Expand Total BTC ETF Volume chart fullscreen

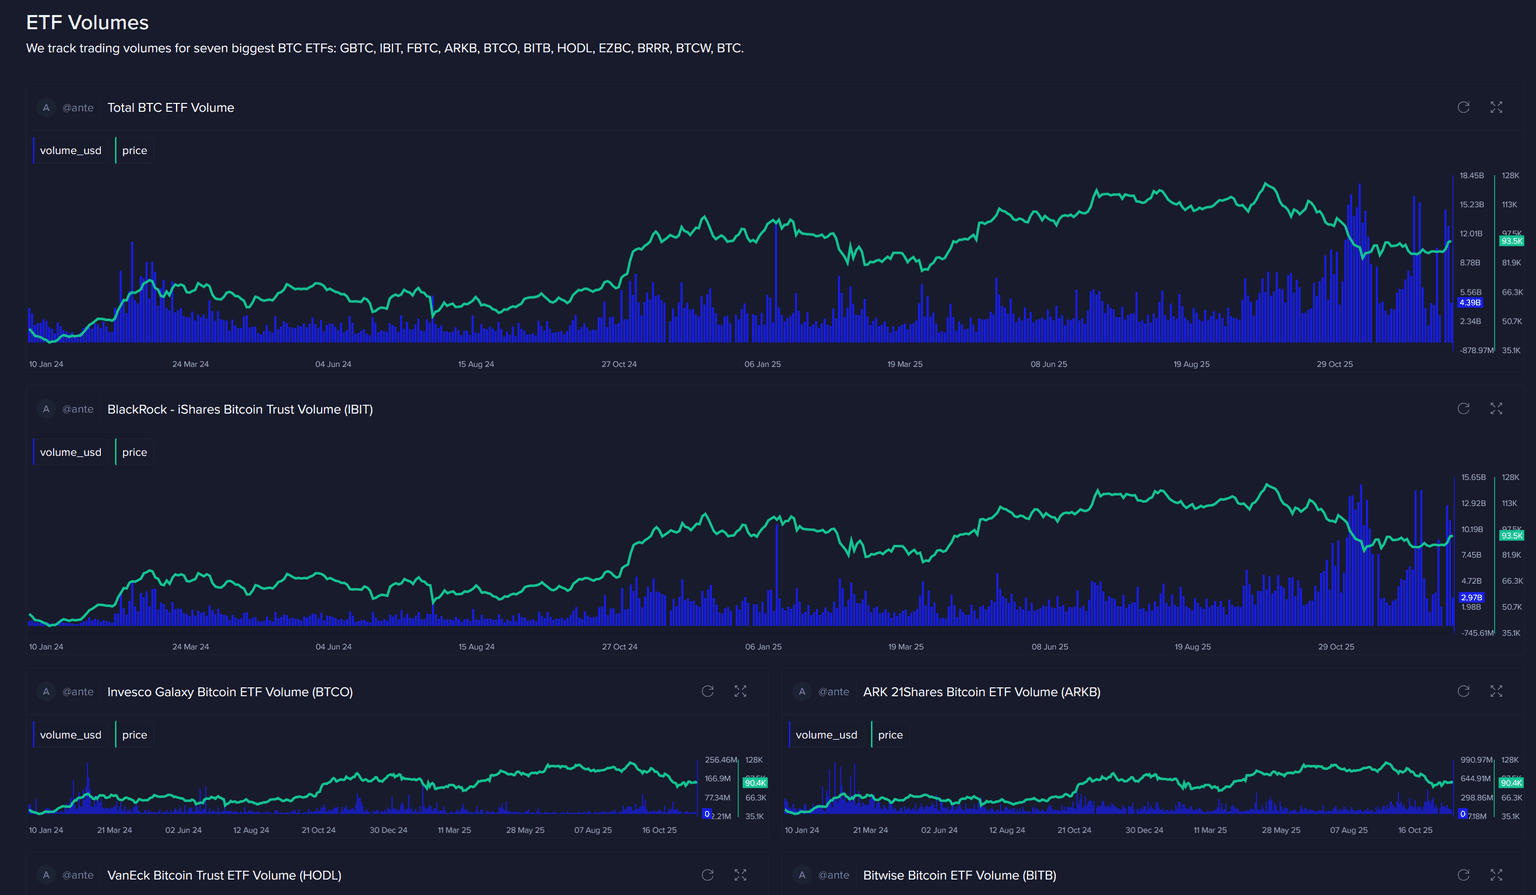click(x=1496, y=107)
